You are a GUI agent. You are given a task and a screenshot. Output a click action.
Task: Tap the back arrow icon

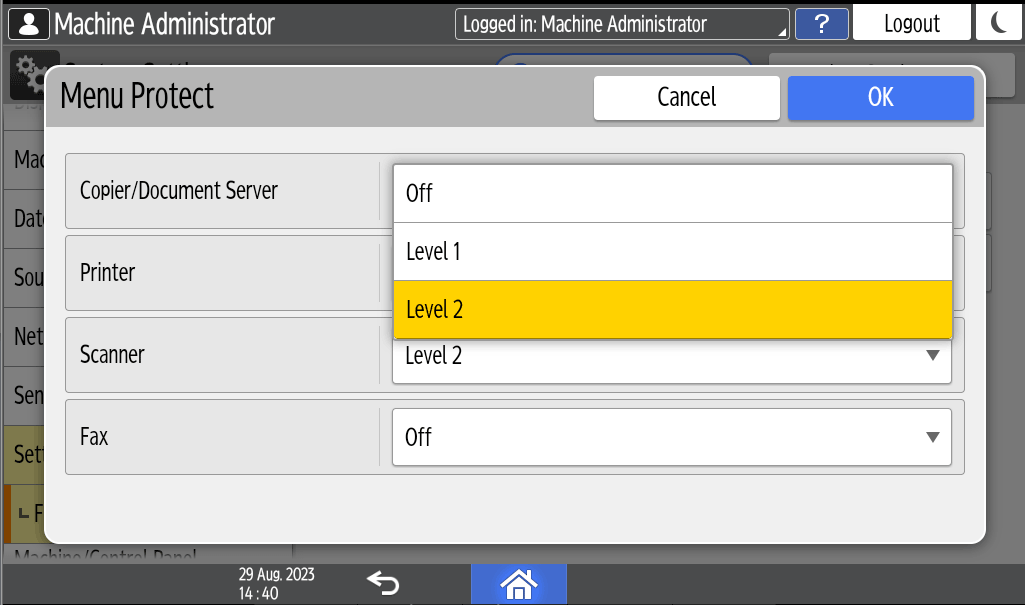tap(383, 583)
